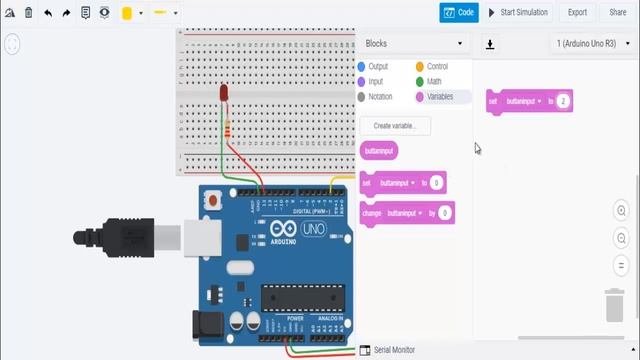The width and height of the screenshot is (640, 360).
Task: Select the Input block category
Action: [371, 82]
